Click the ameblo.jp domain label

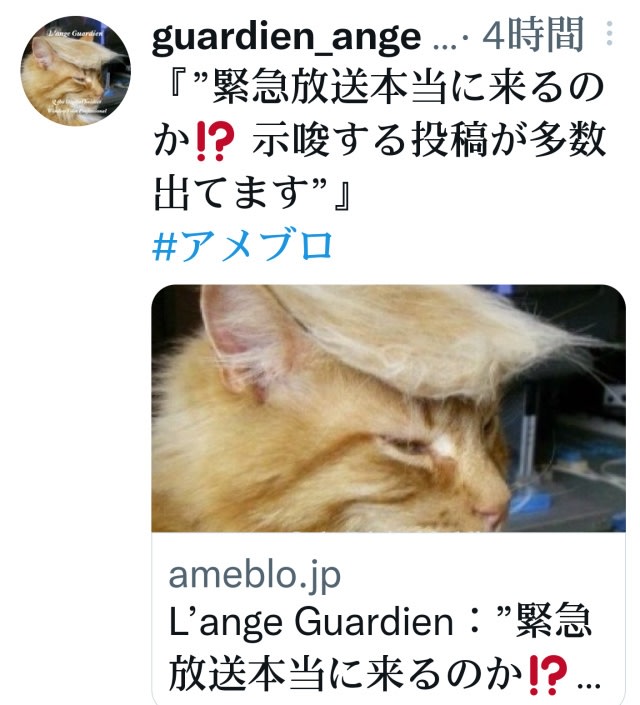255,576
